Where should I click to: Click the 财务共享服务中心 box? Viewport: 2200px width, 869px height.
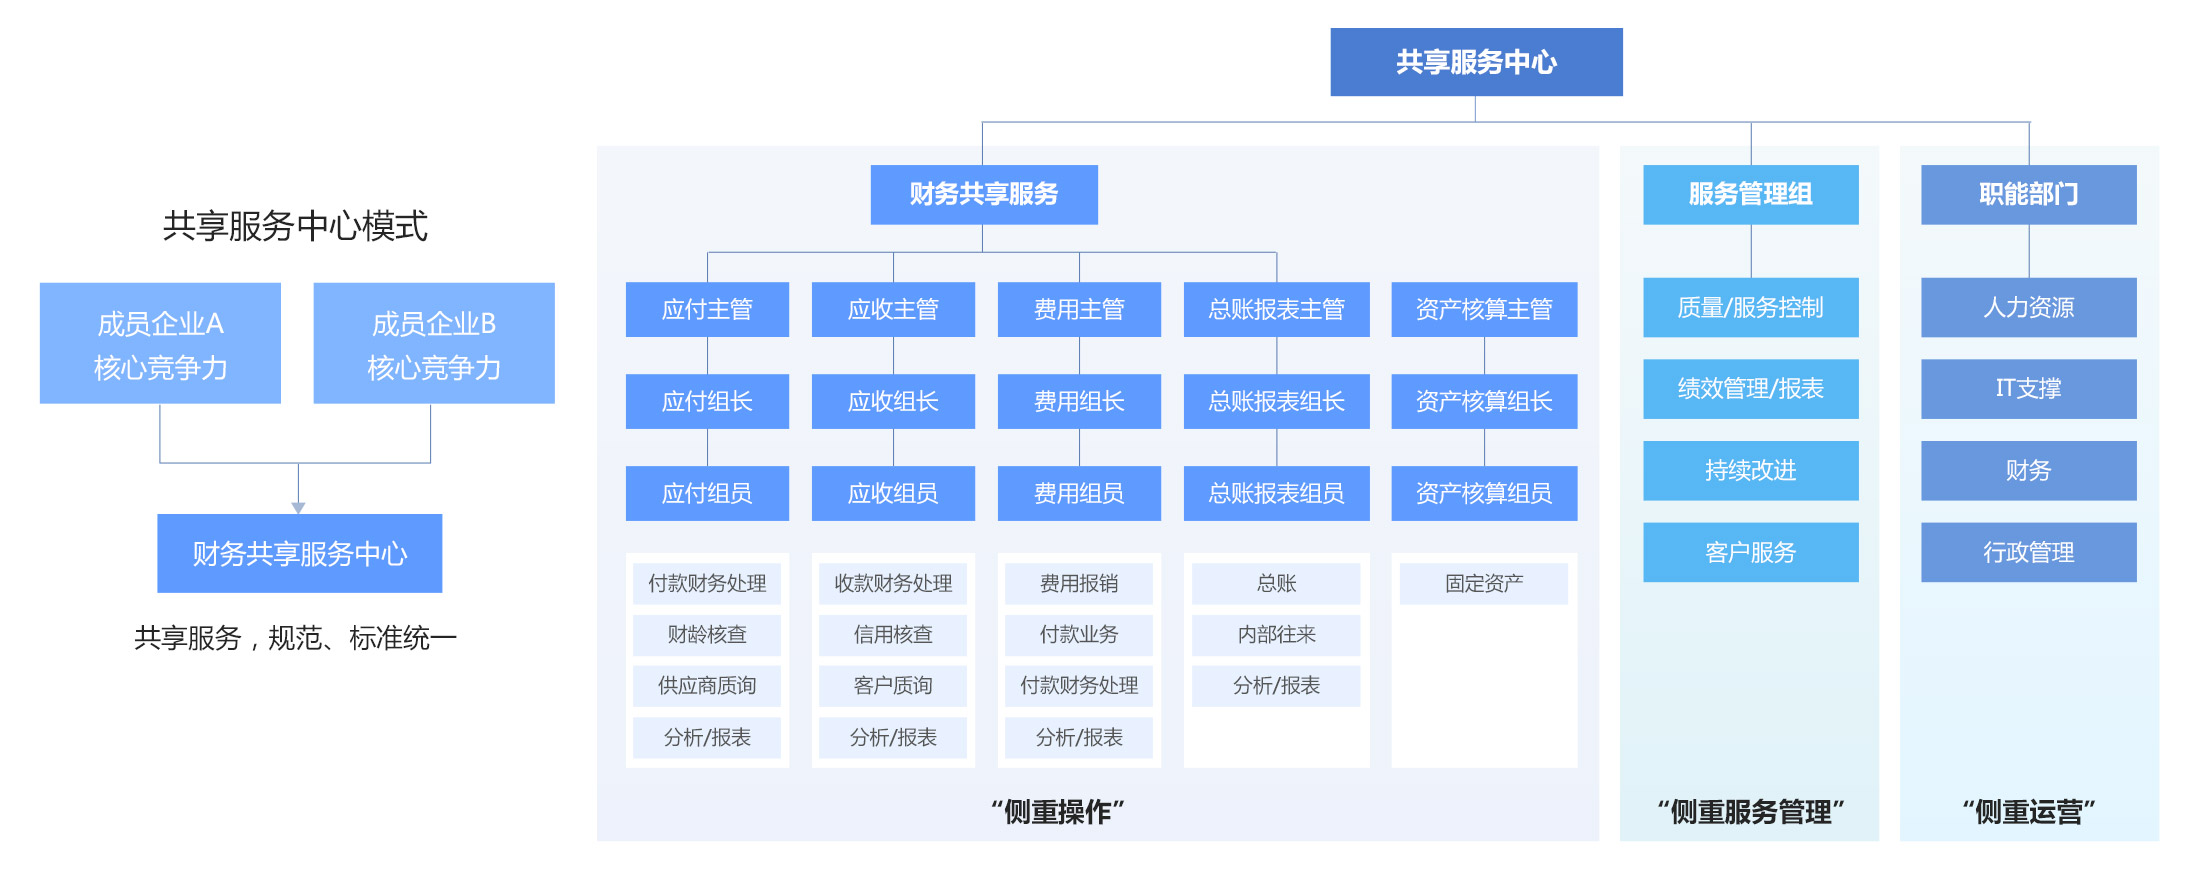click(299, 553)
